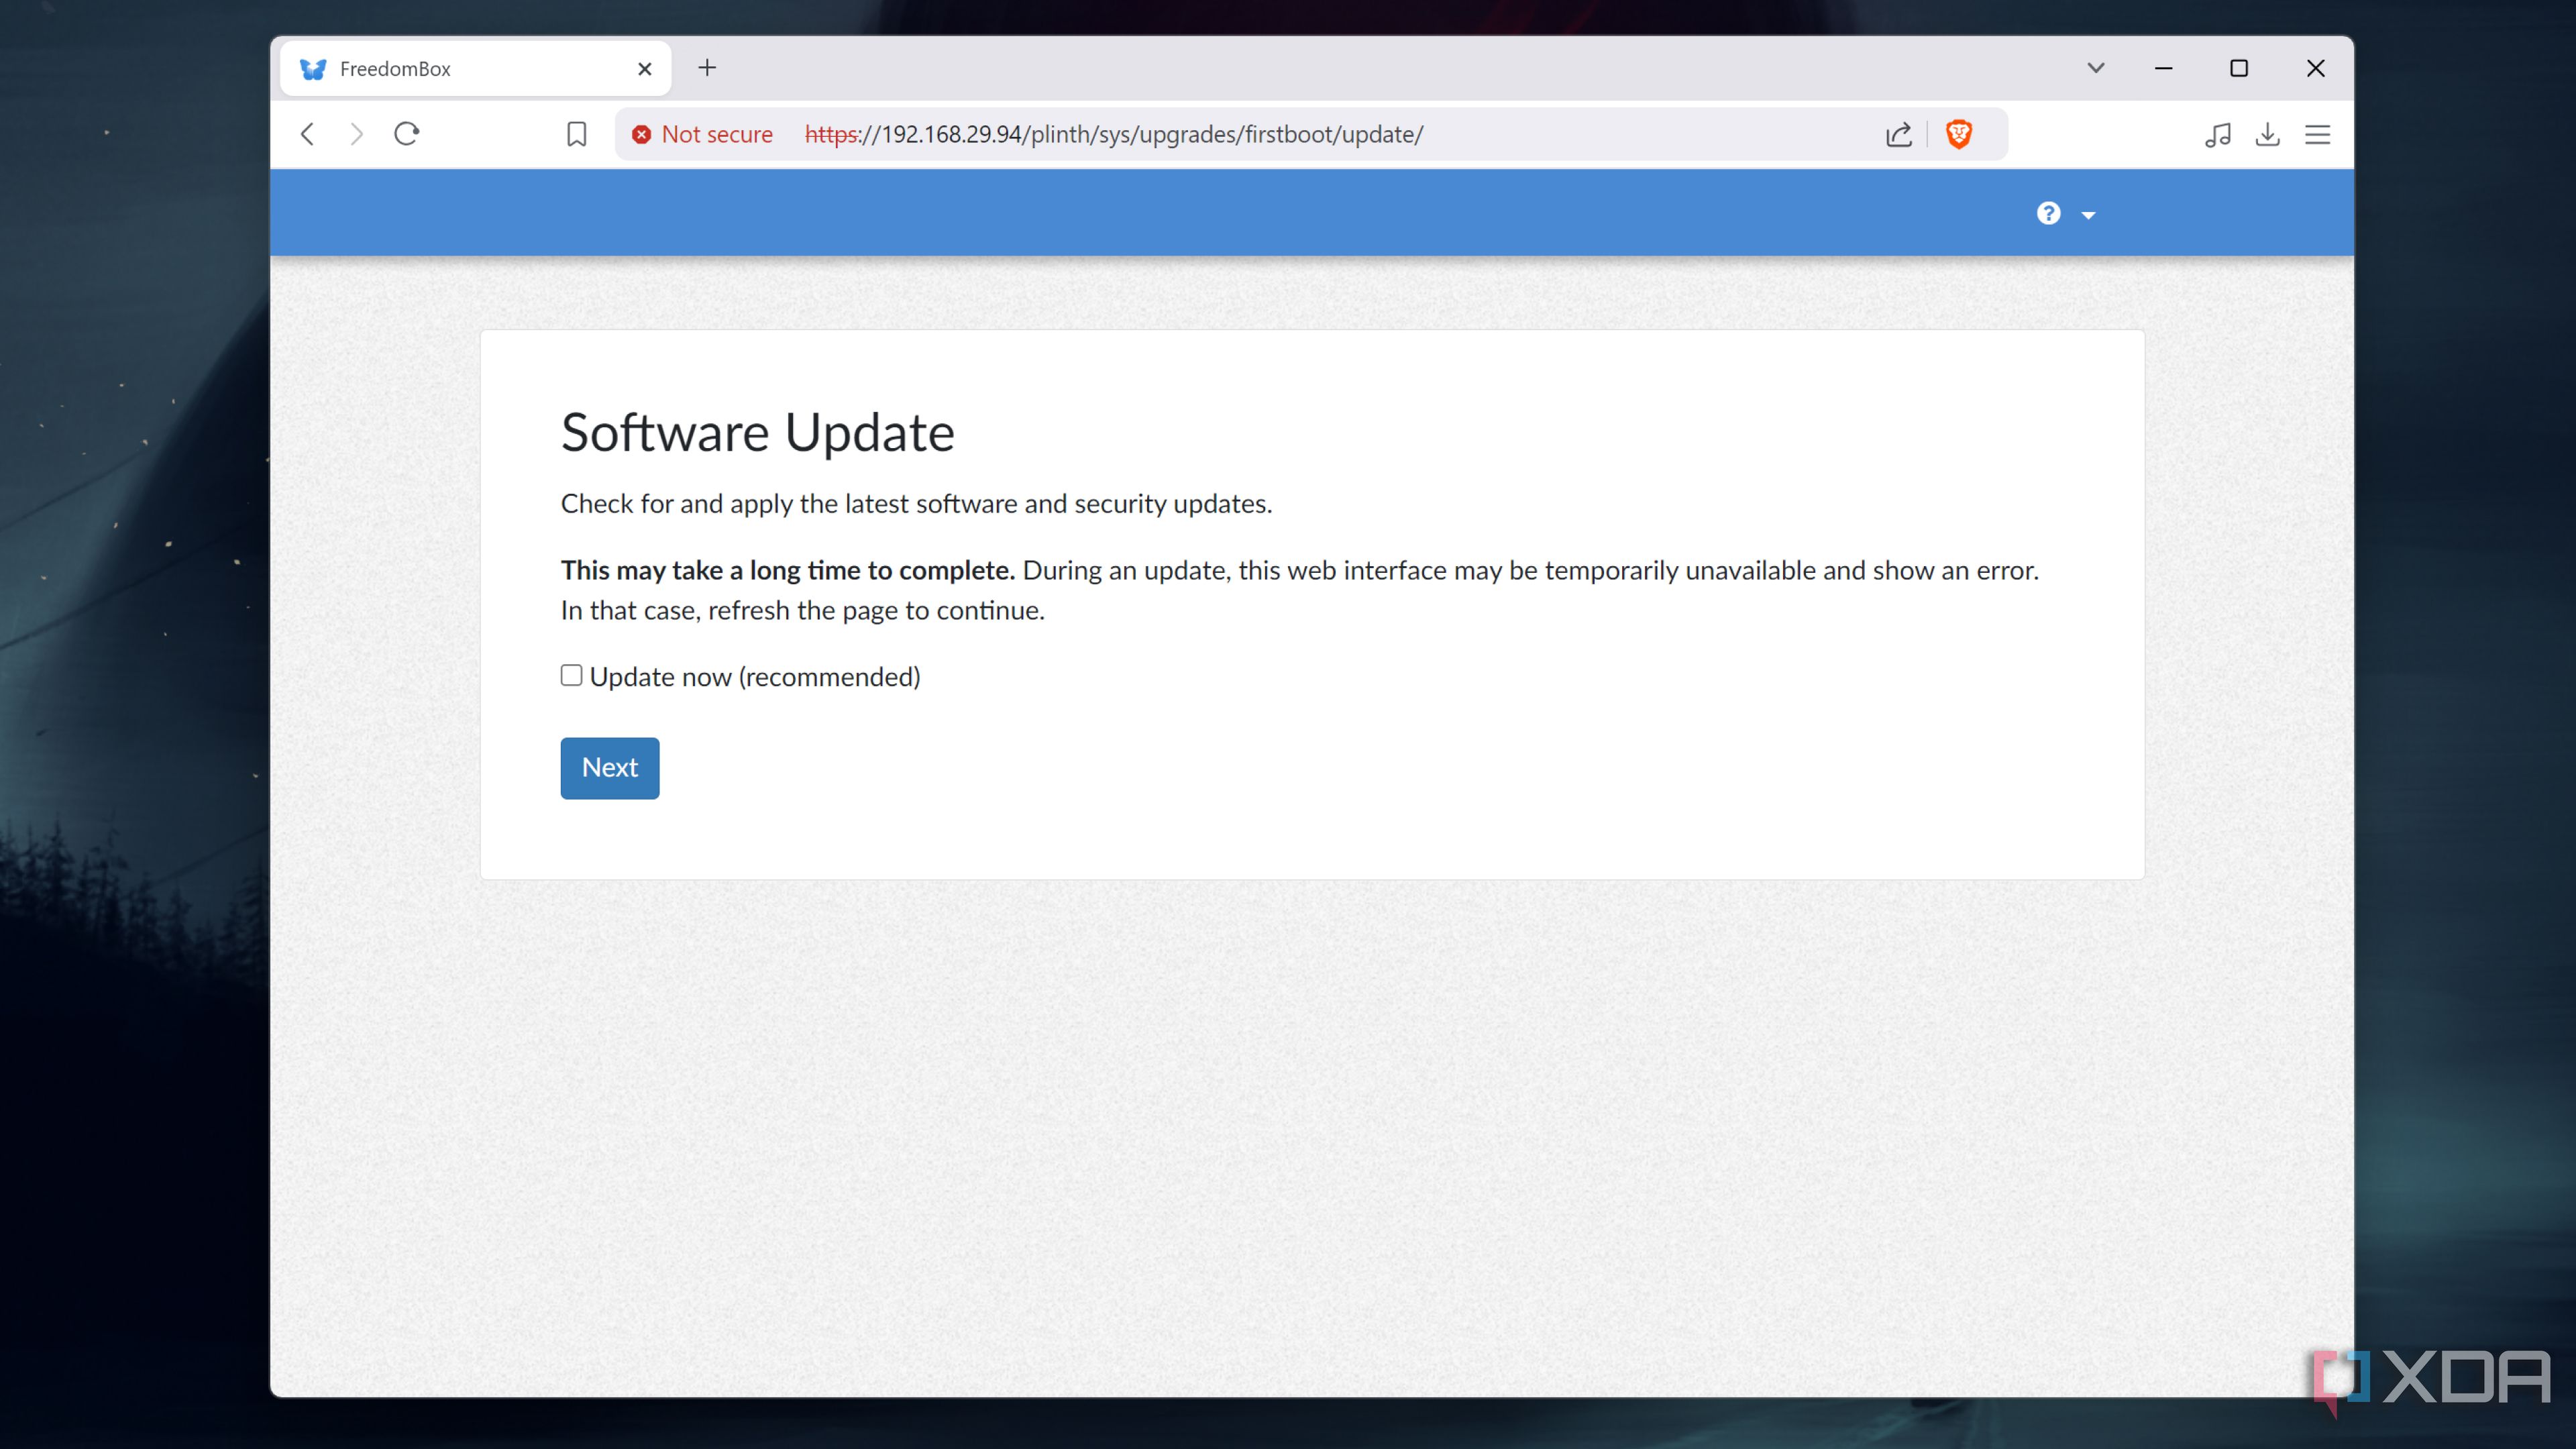Viewport: 2576px width, 1449px height.
Task: Click the Not secure warning badge
Action: pos(702,134)
